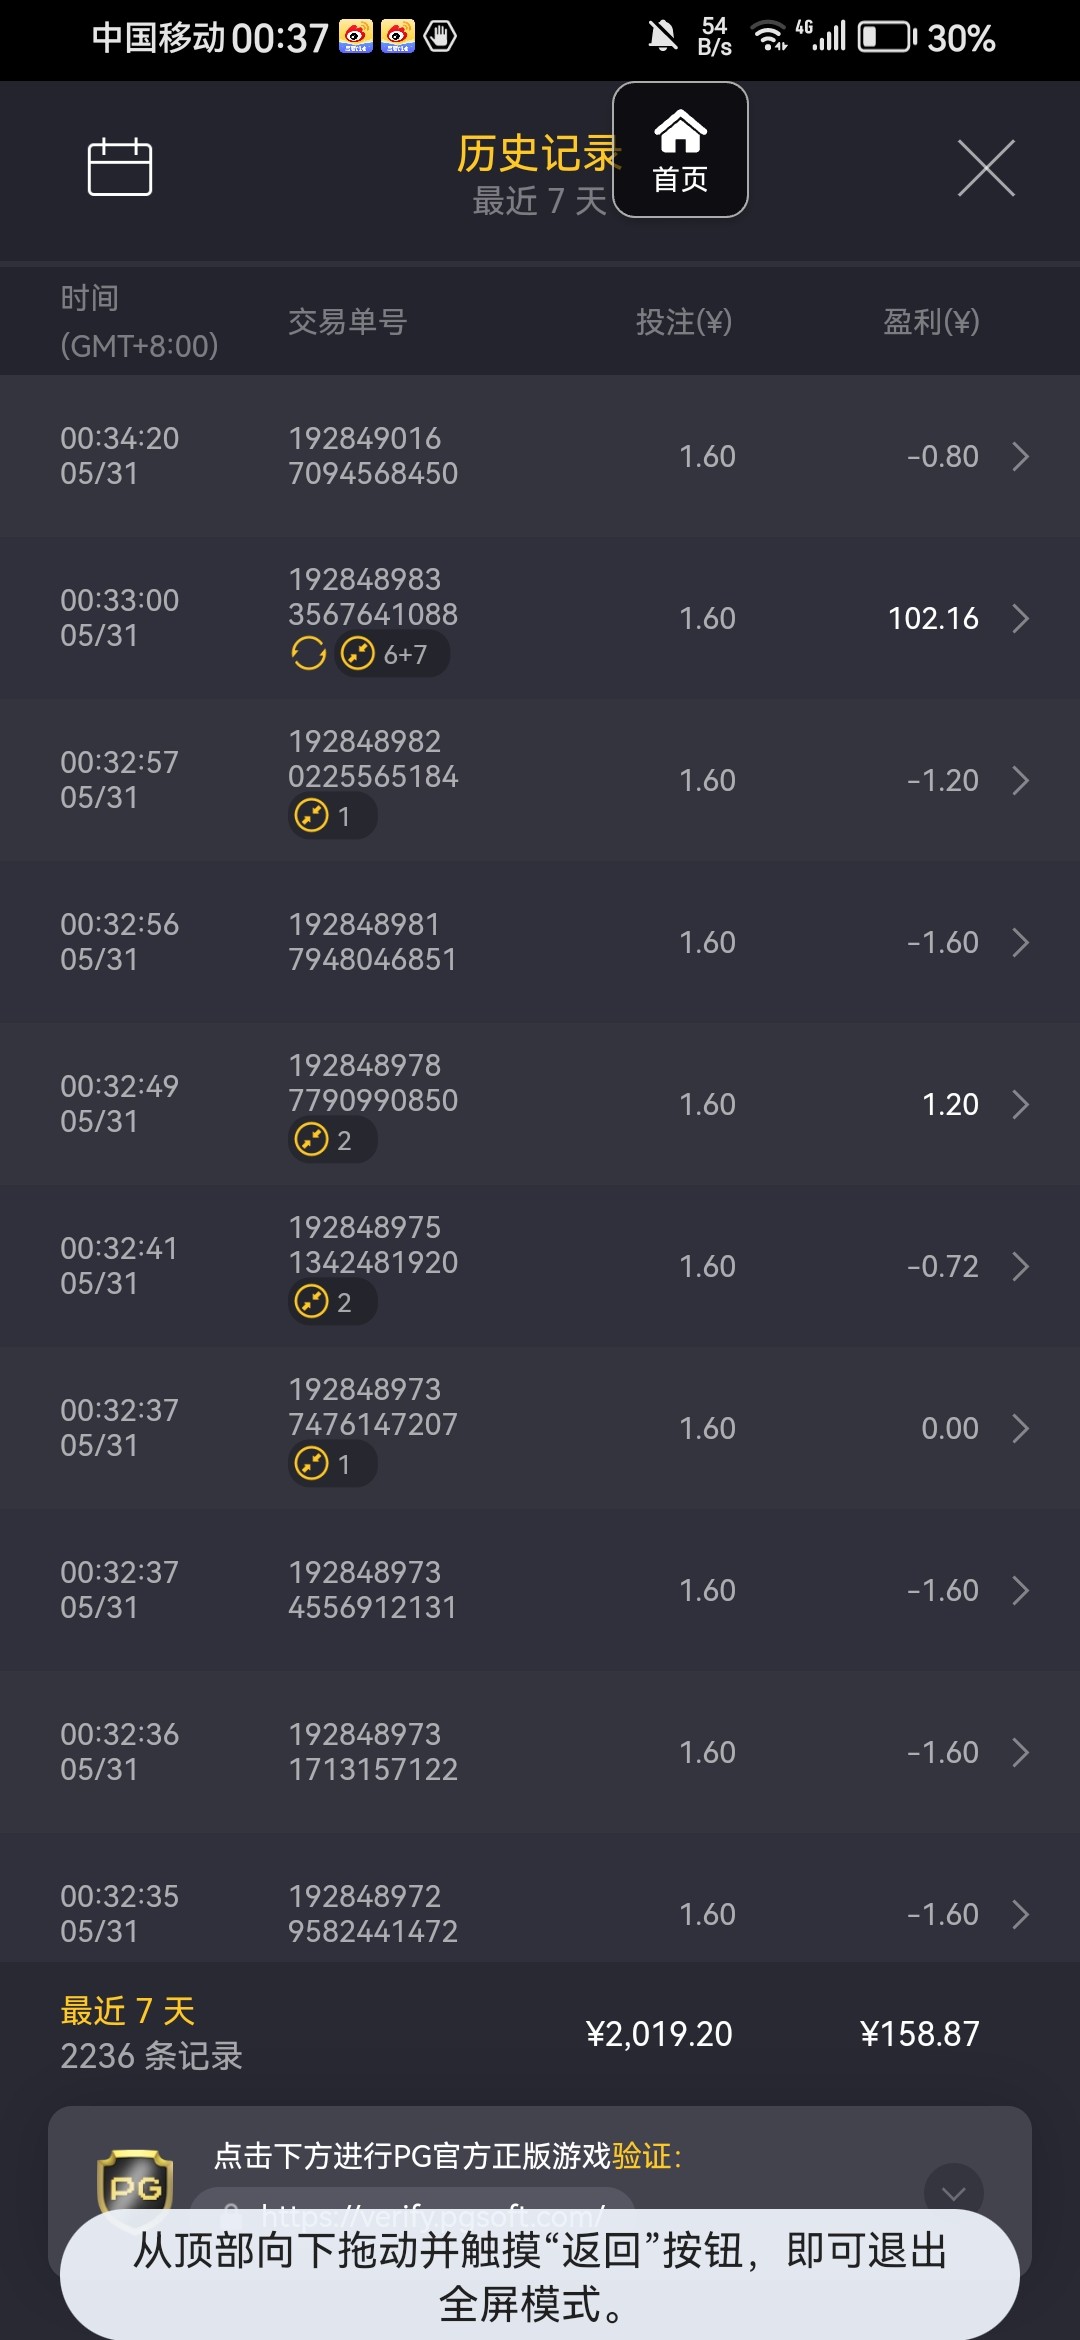Tap the spin badge on the 00:32:57 record
The width and height of the screenshot is (1080, 2340).
pyautogui.click(x=331, y=816)
